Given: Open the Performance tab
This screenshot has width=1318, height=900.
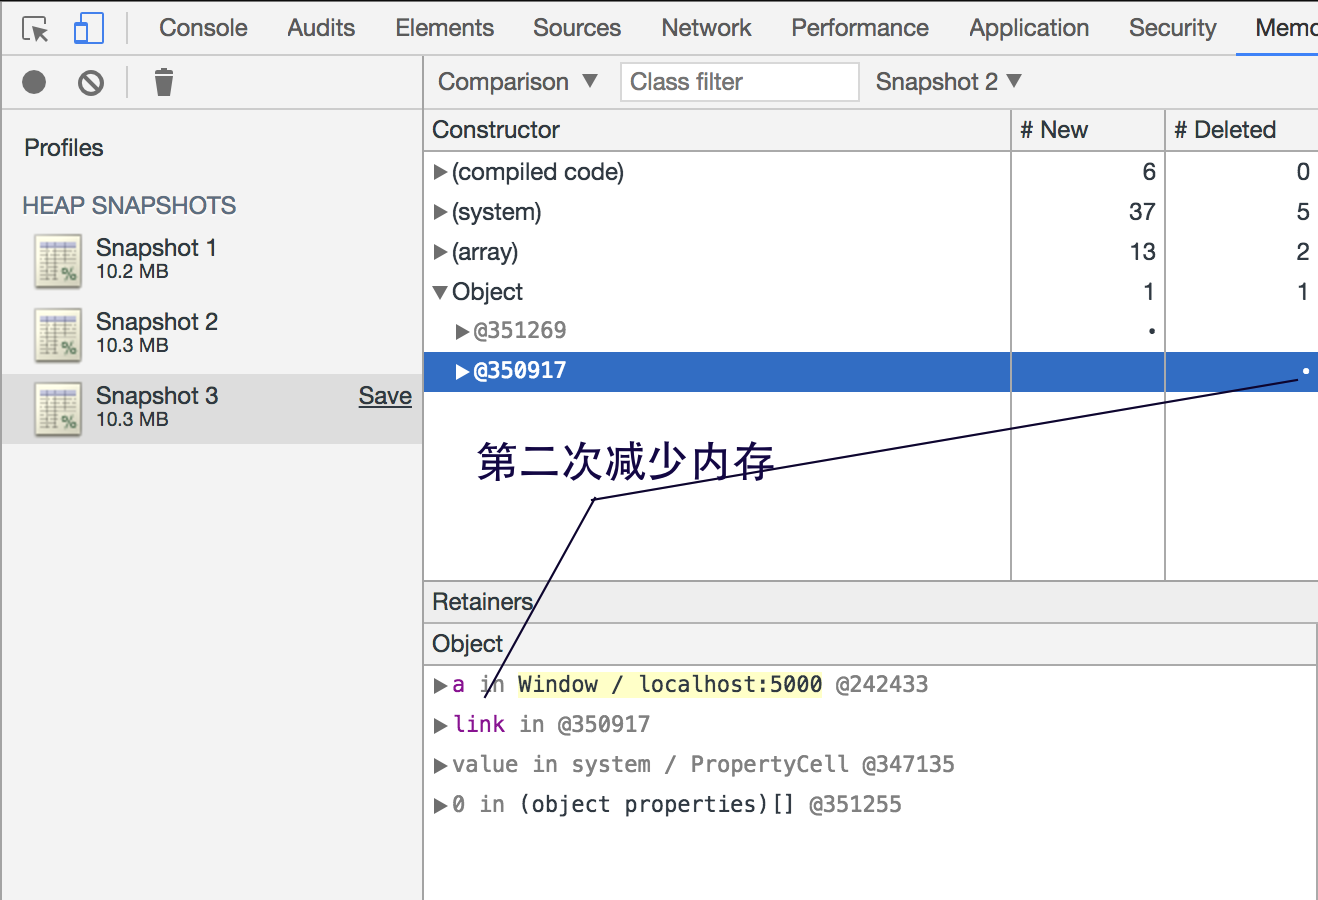Looking at the screenshot, I should click(x=860, y=28).
